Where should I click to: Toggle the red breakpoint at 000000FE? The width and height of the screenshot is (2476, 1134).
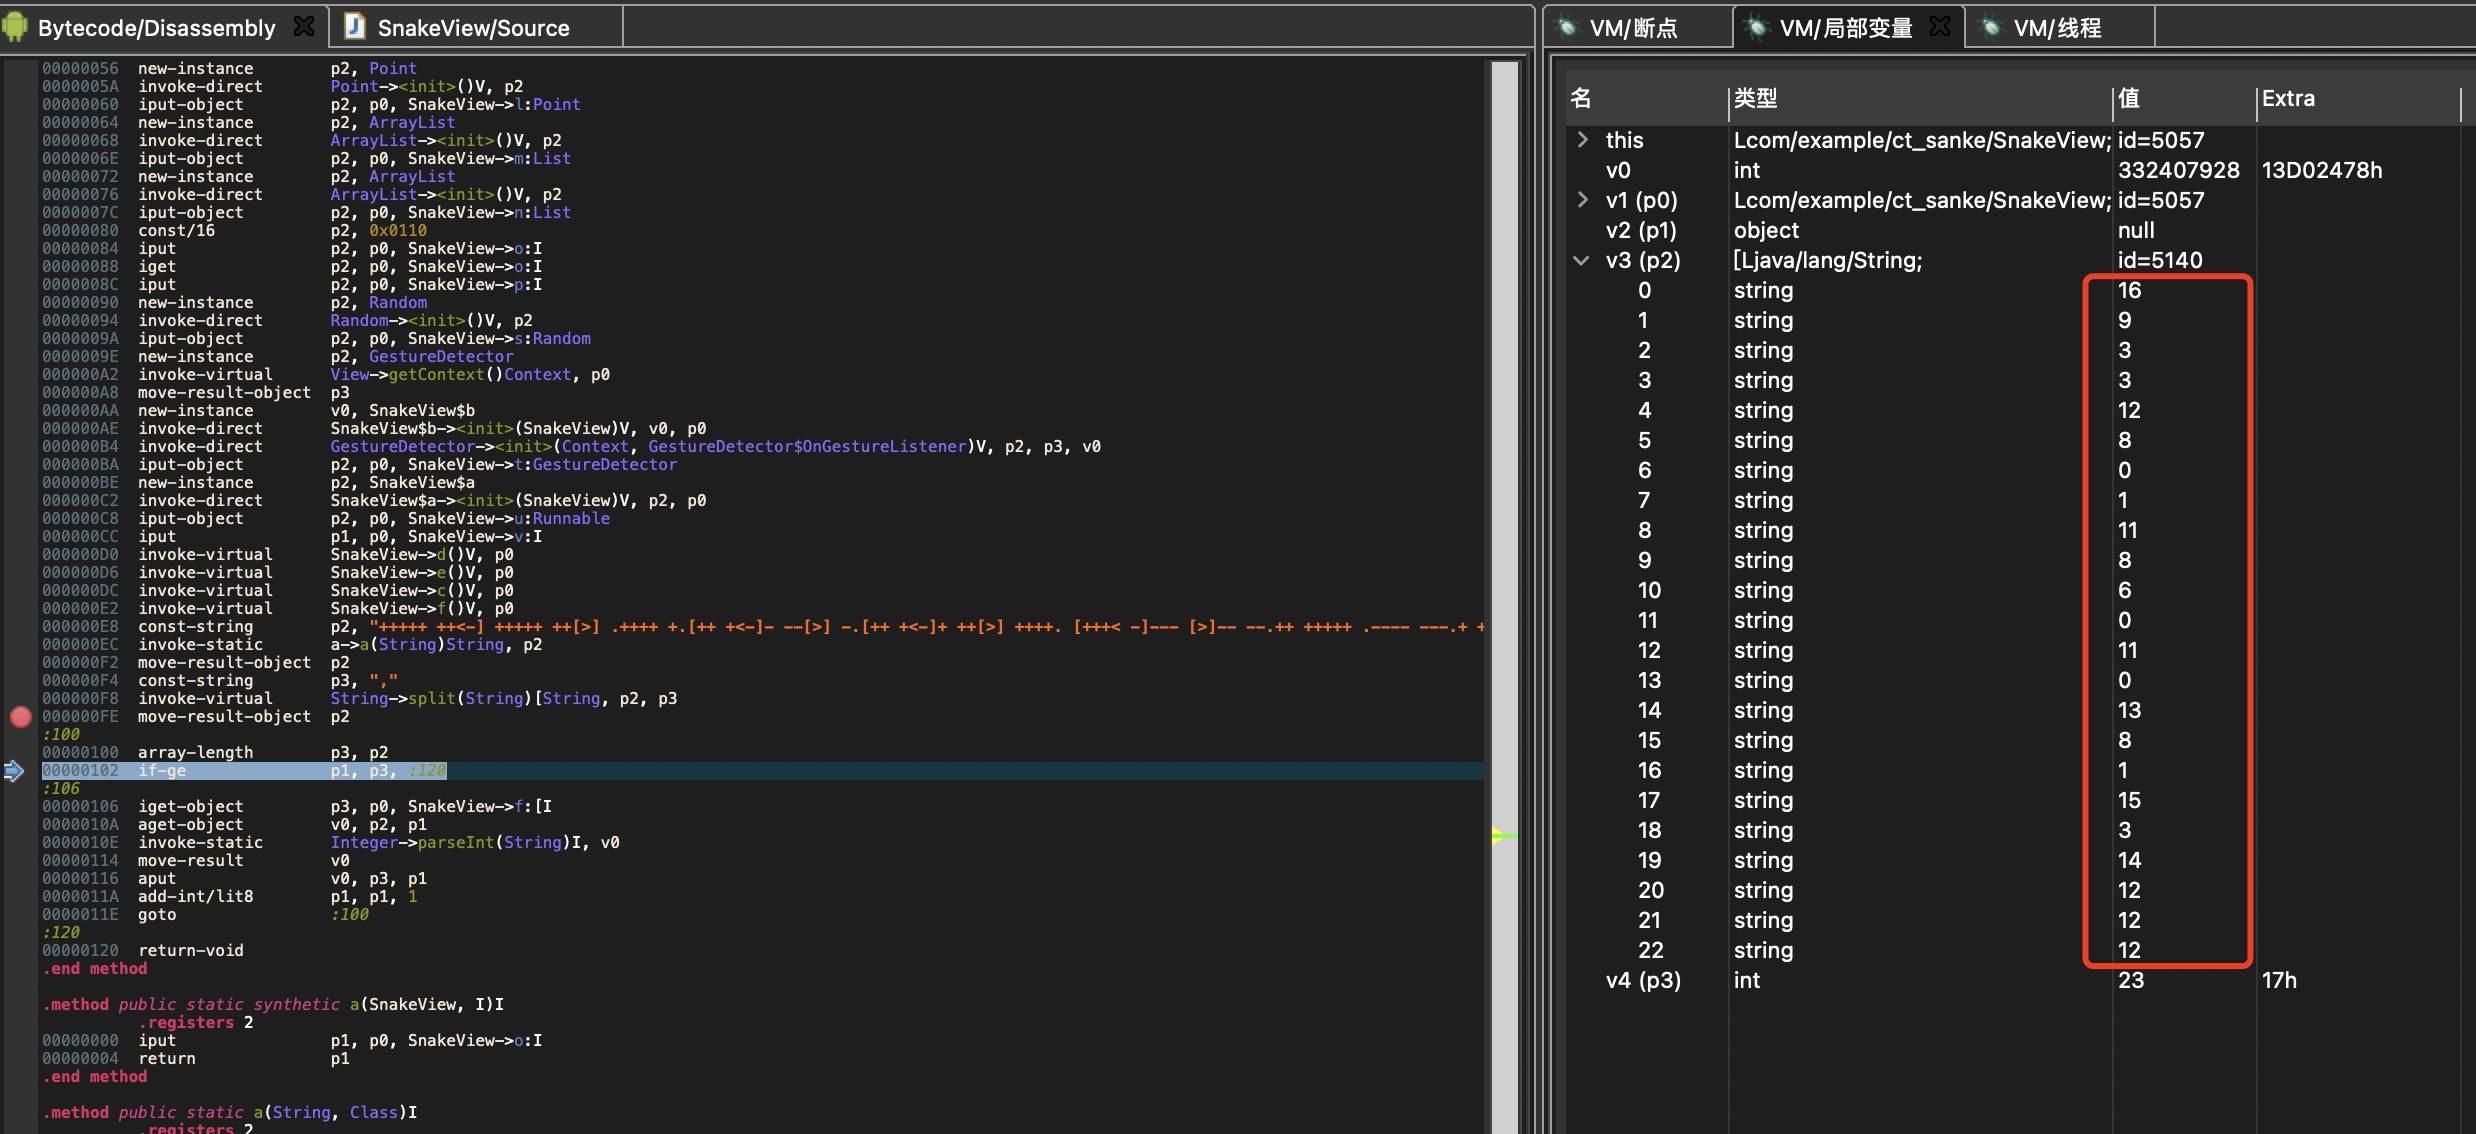(20, 717)
